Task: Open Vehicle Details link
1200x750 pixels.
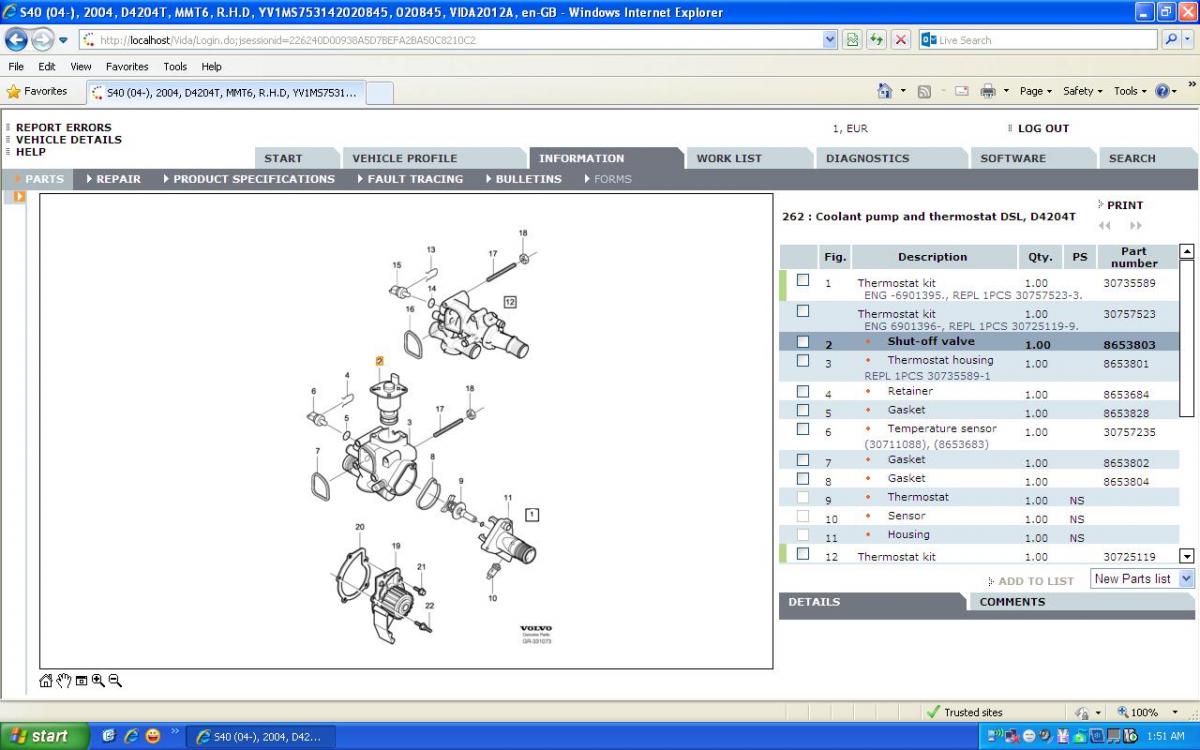Action: [69, 140]
